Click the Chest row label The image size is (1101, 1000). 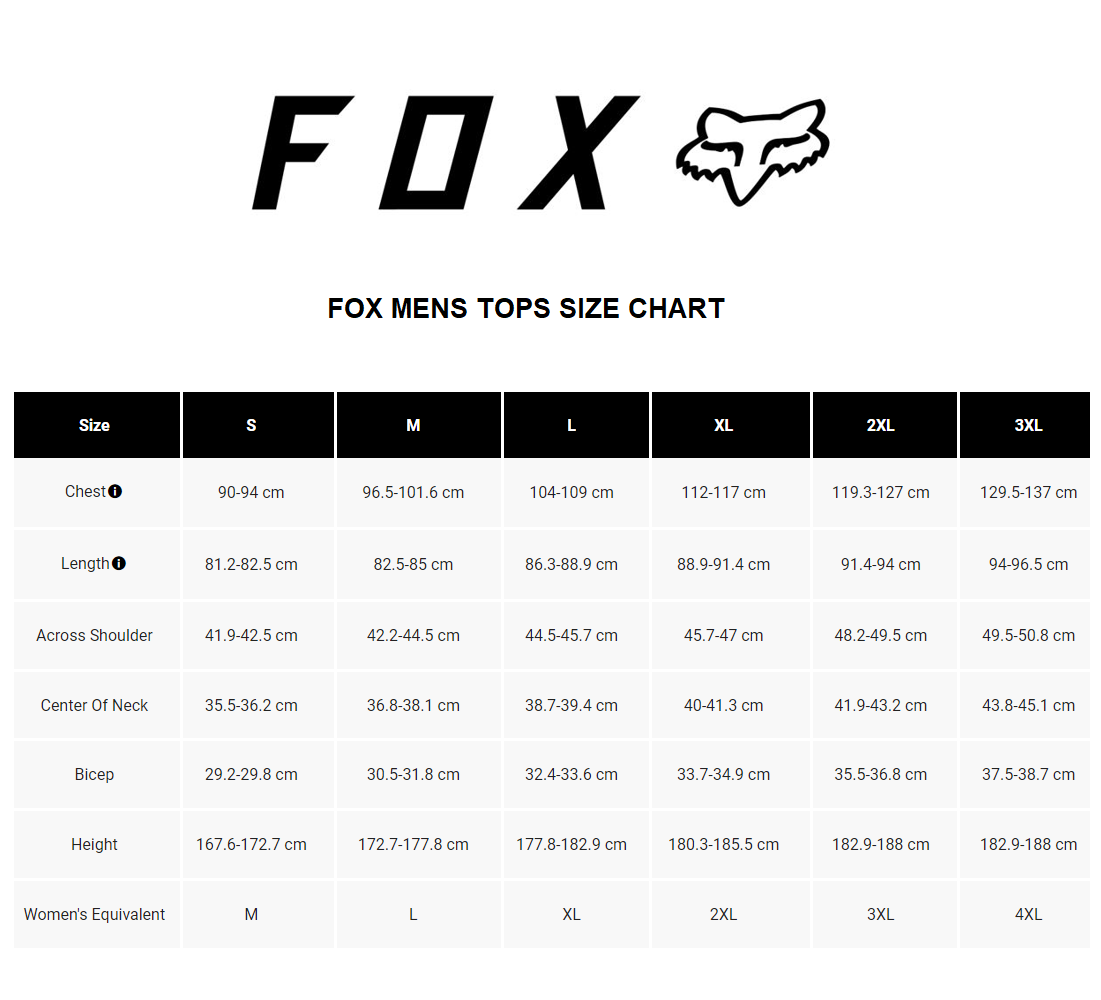click(x=85, y=492)
